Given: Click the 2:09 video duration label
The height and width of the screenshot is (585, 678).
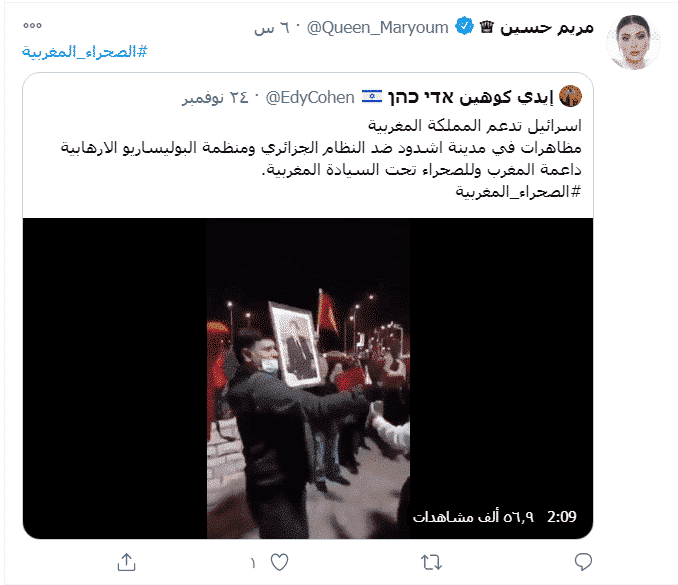Looking at the screenshot, I should tap(562, 516).
